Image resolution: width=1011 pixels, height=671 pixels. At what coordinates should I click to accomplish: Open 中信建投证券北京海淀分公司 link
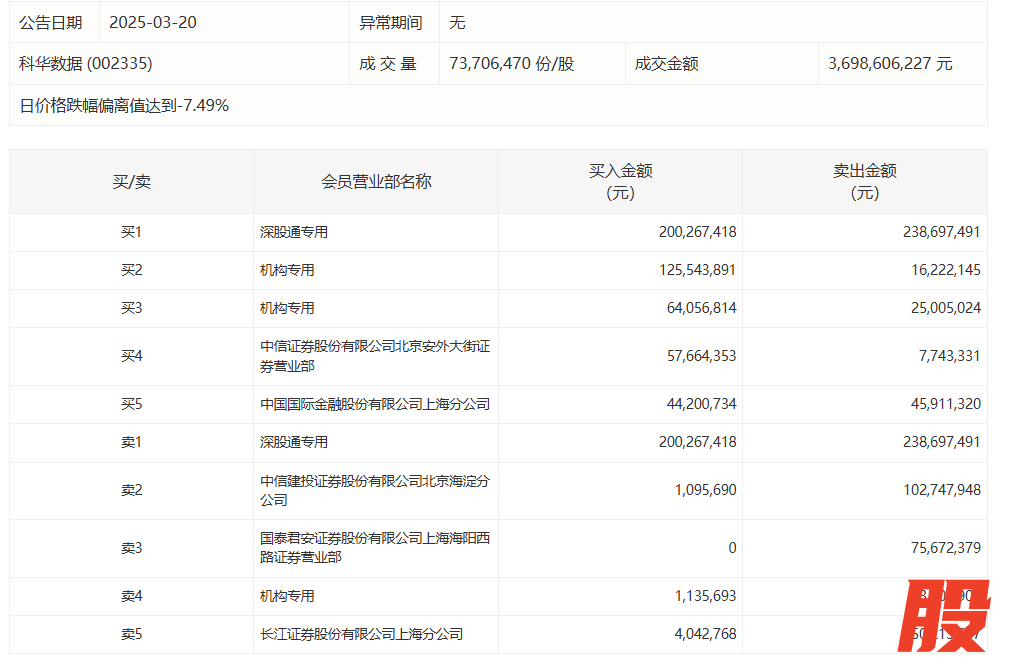pos(375,490)
